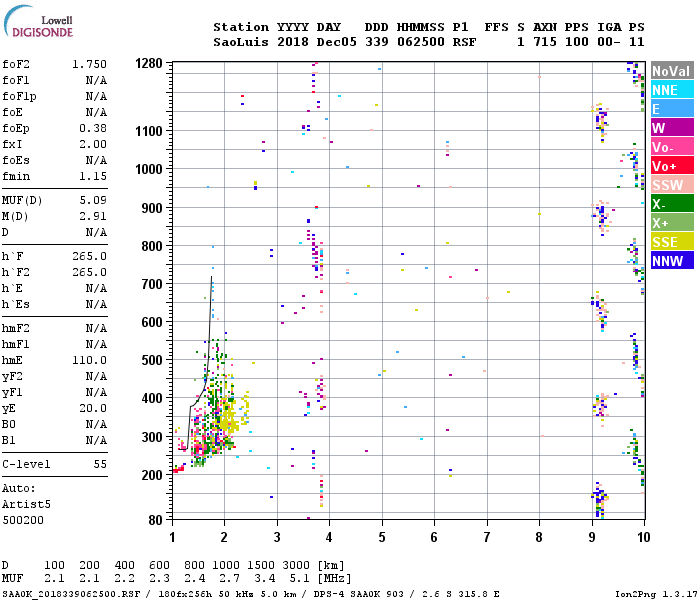Select the SSE yellow legend swatch
The image size is (700, 600).
(672, 242)
